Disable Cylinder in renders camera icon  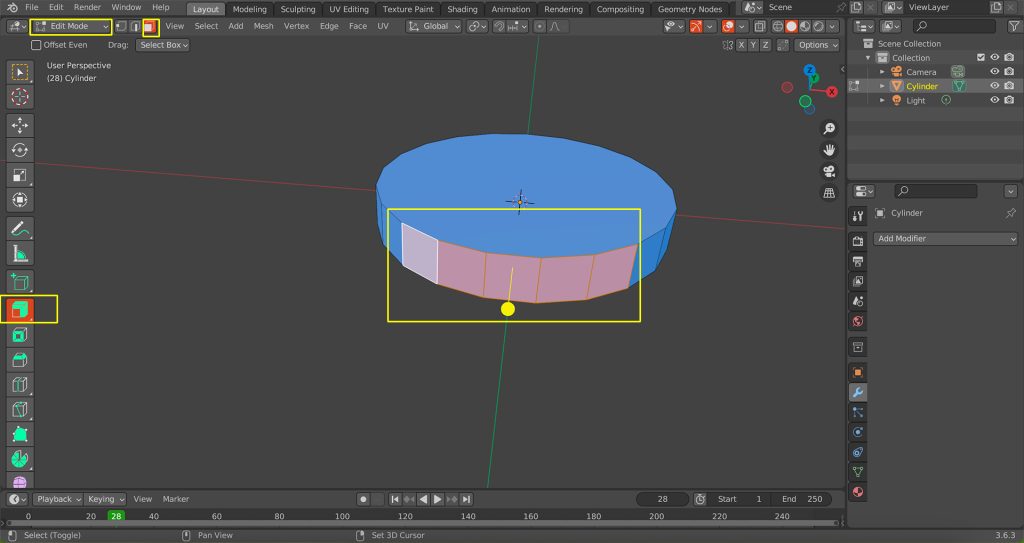(1010, 86)
